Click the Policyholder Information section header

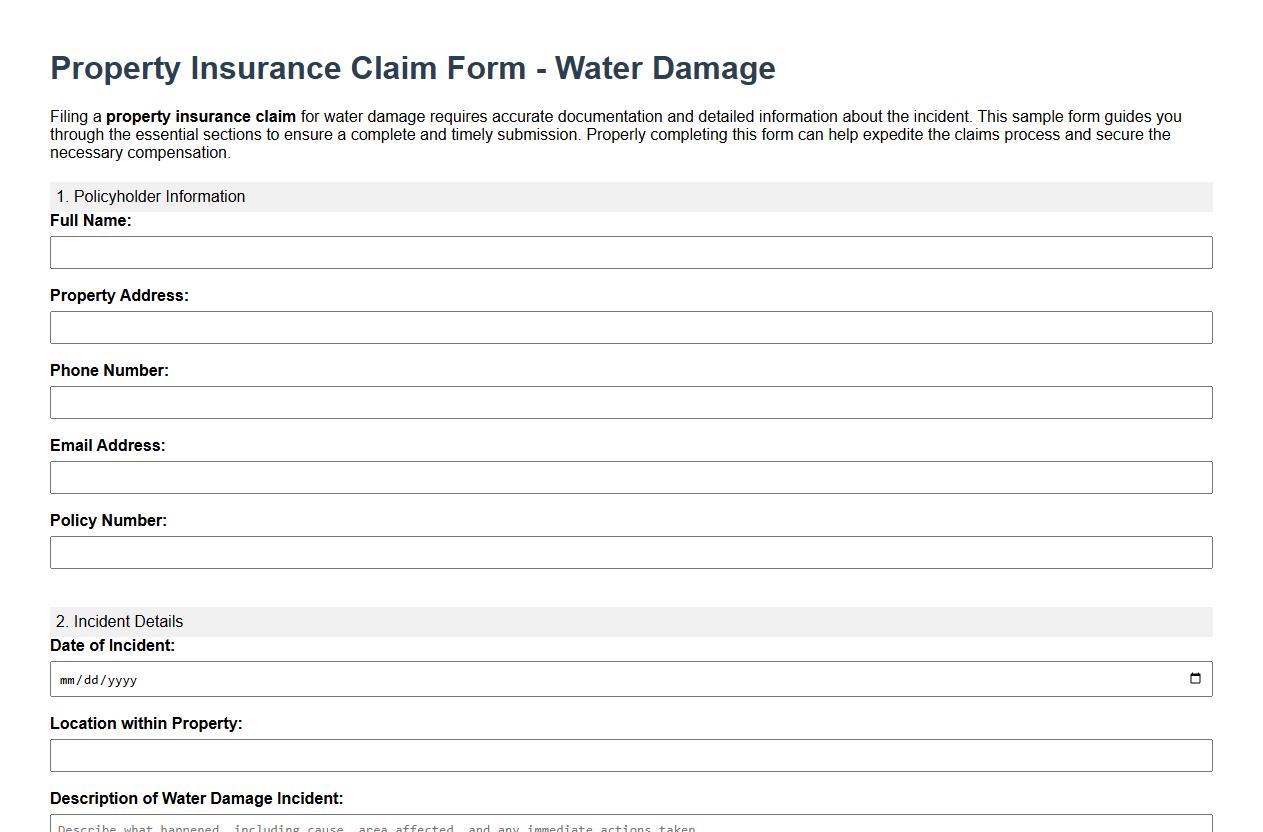[151, 197]
